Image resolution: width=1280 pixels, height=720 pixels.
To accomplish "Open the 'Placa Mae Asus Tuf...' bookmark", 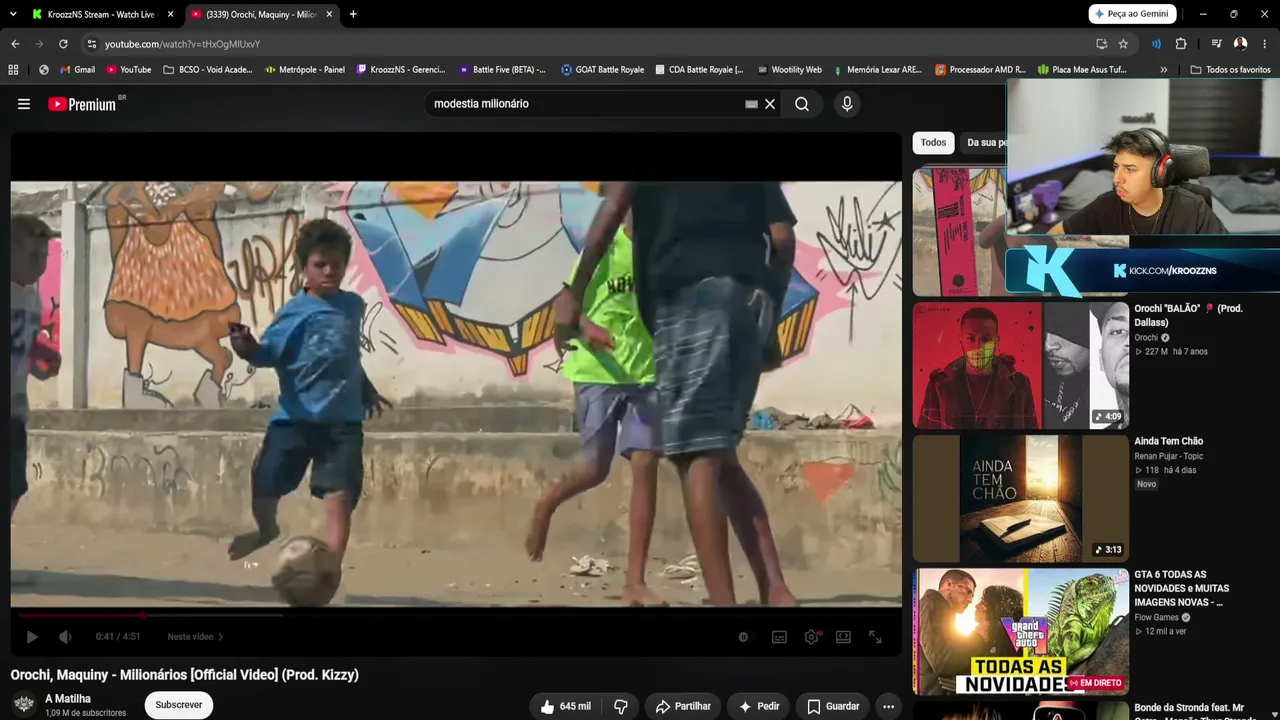I will click(x=1083, y=70).
